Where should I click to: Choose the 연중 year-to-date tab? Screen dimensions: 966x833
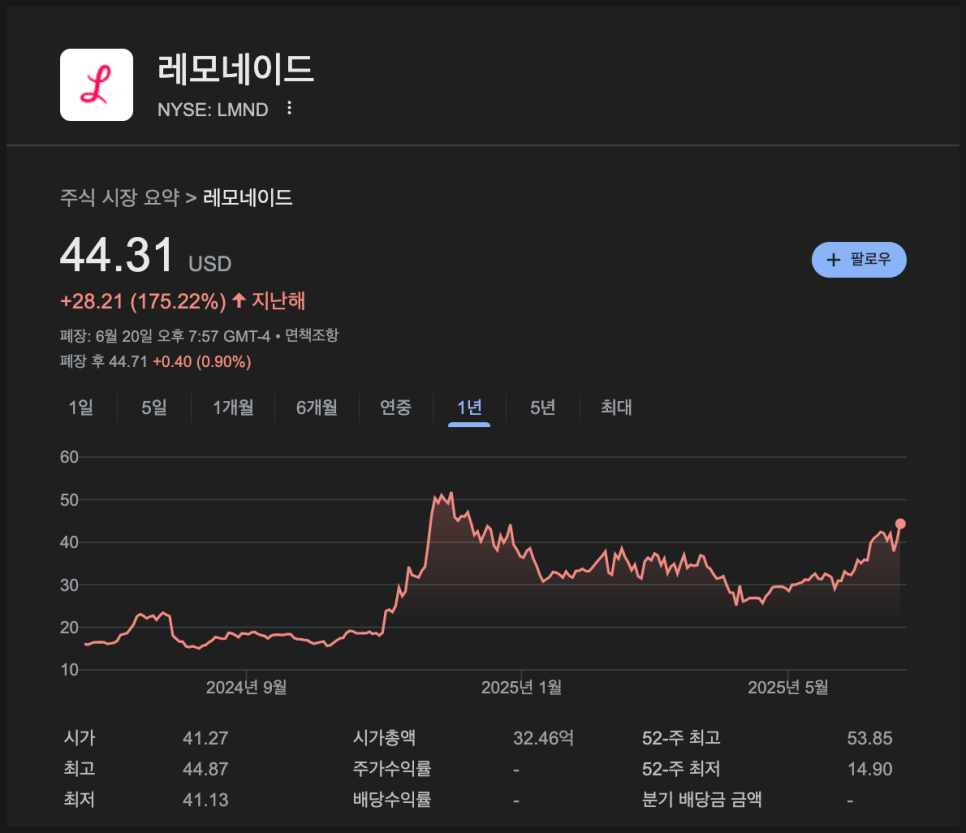click(396, 407)
